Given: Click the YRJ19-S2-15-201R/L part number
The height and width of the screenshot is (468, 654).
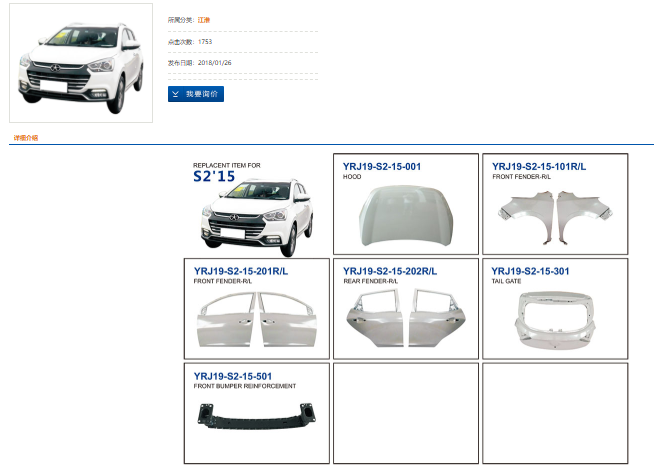Looking at the screenshot, I should (x=241, y=271).
